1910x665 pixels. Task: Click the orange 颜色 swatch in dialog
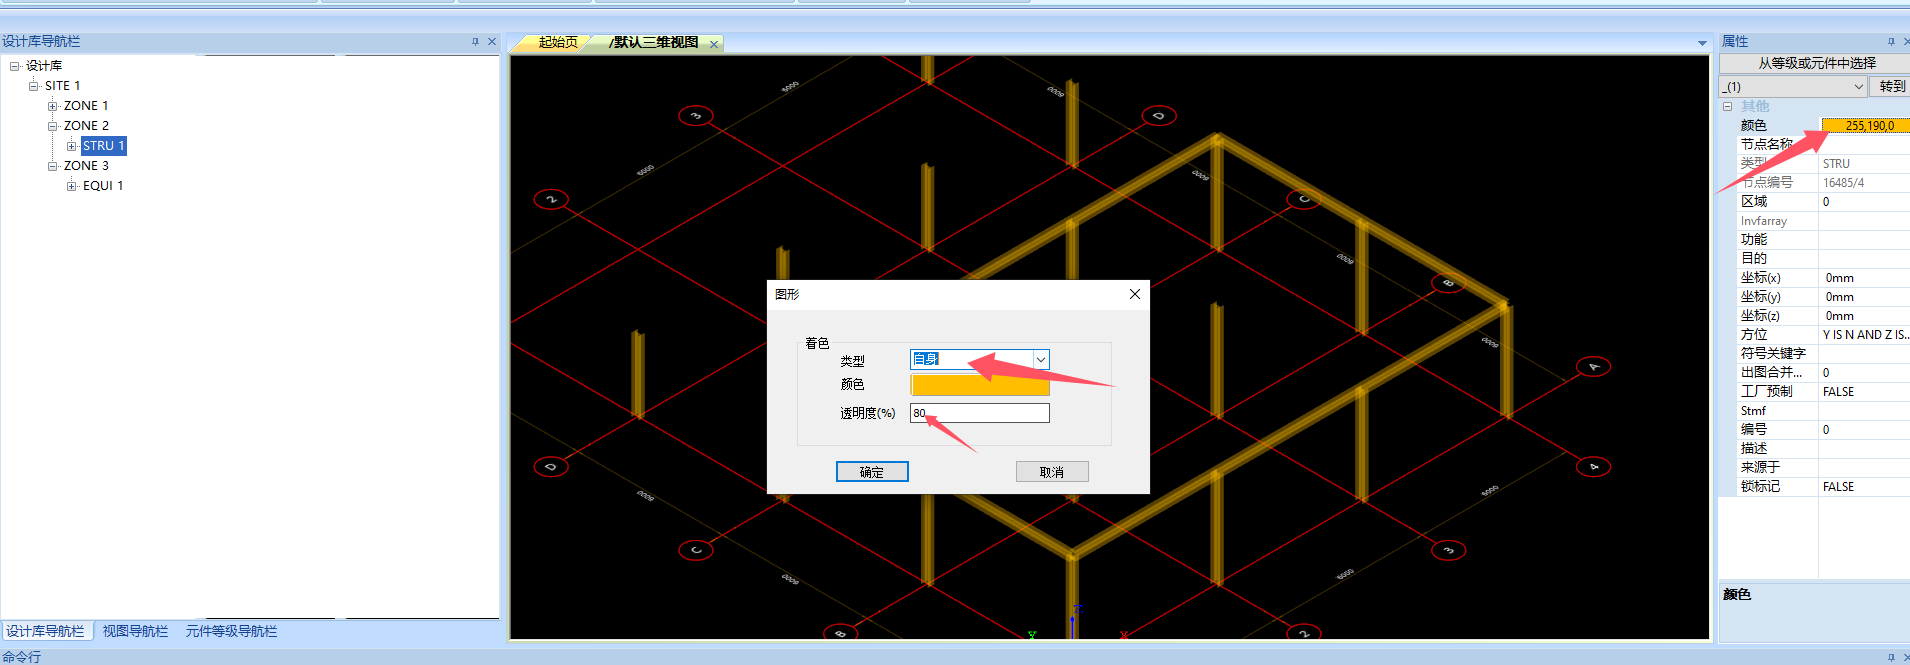(x=980, y=385)
